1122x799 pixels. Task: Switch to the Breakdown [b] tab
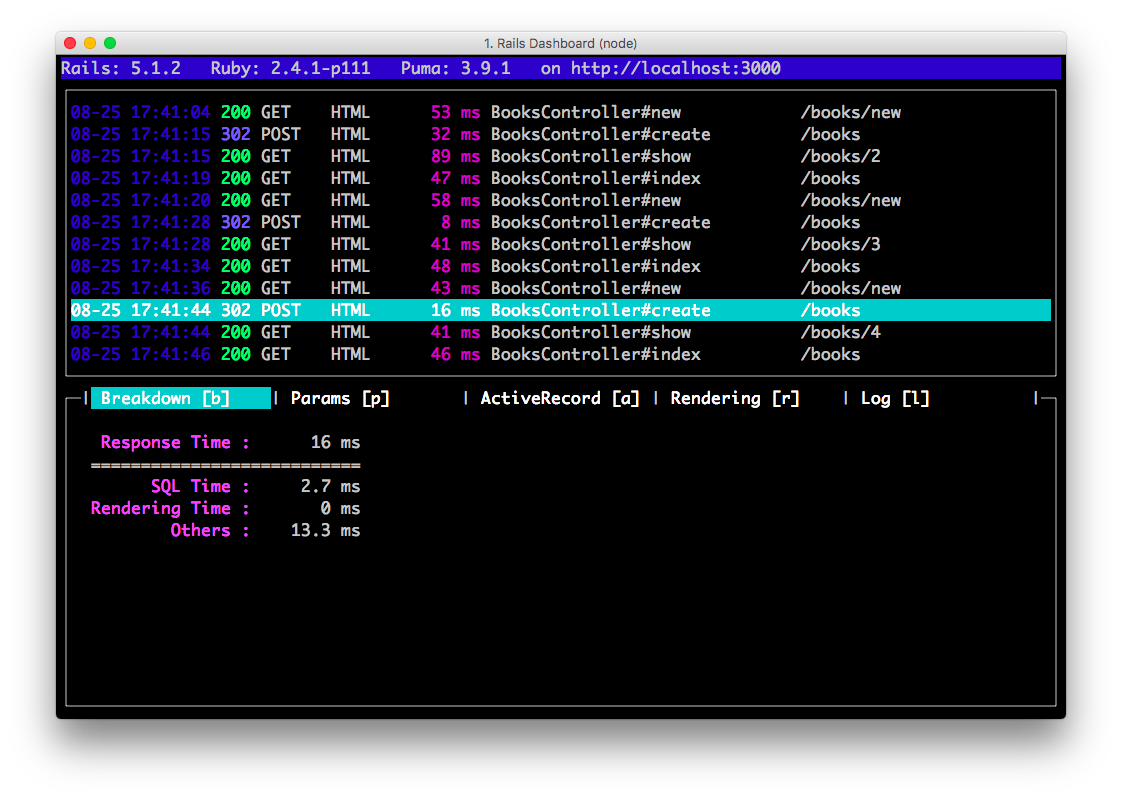click(x=181, y=398)
